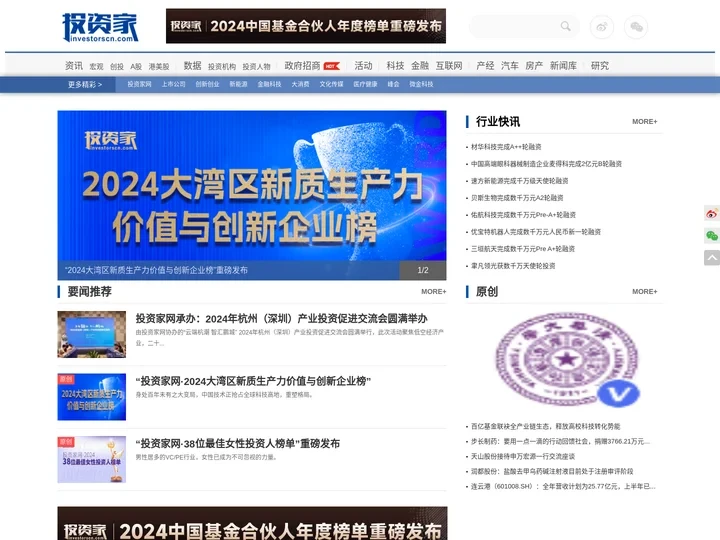Open the 产经 navigation item

tap(485, 66)
